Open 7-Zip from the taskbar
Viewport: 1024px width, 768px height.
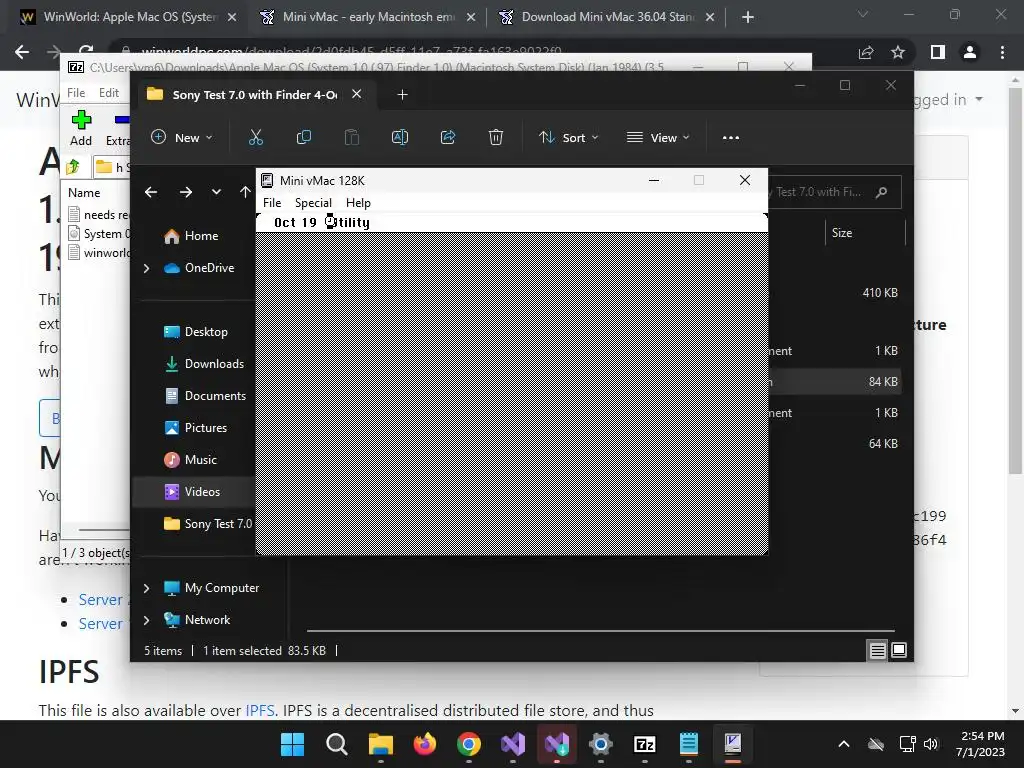click(645, 744)
